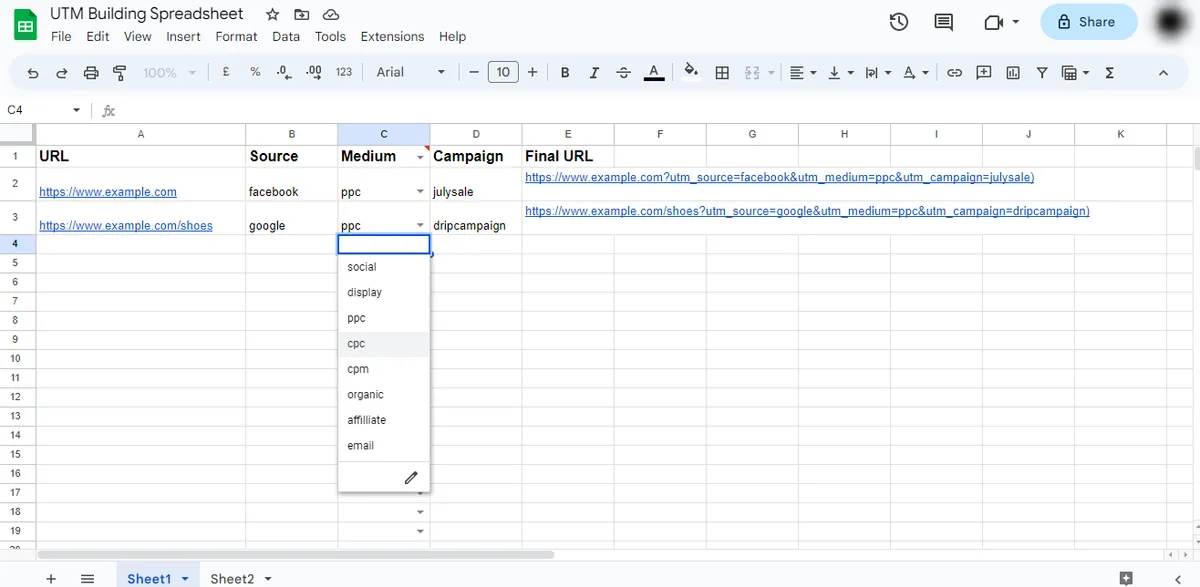This screenshot has height=587, width=1200.
Task: Toggle strikethrough formatting
Action: point(623,72)
